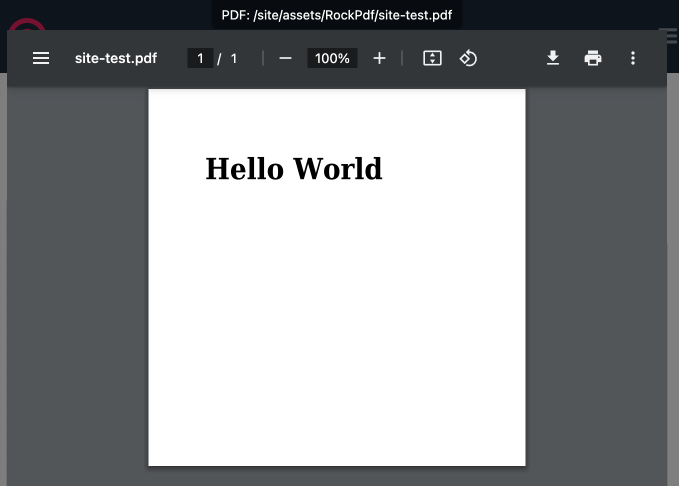Open the three-dot more actions menu
Viewport: 679px width, 486px height.
pyautogui.click(x=633, y=58)
